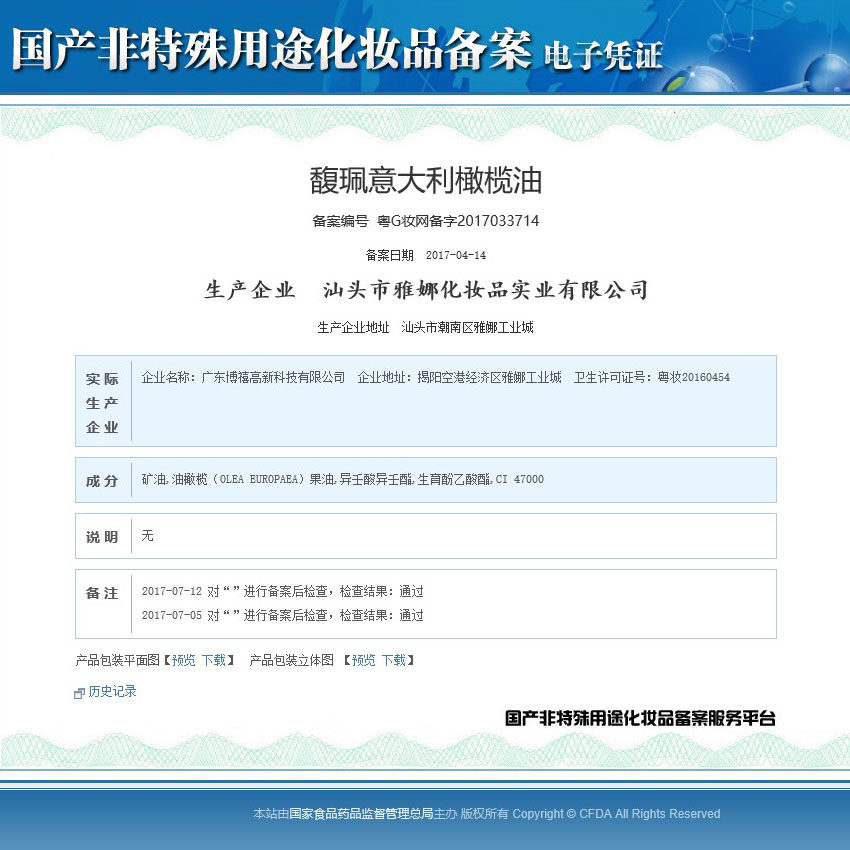Preview the 产品包装平面图 flat packaging image

183,660
